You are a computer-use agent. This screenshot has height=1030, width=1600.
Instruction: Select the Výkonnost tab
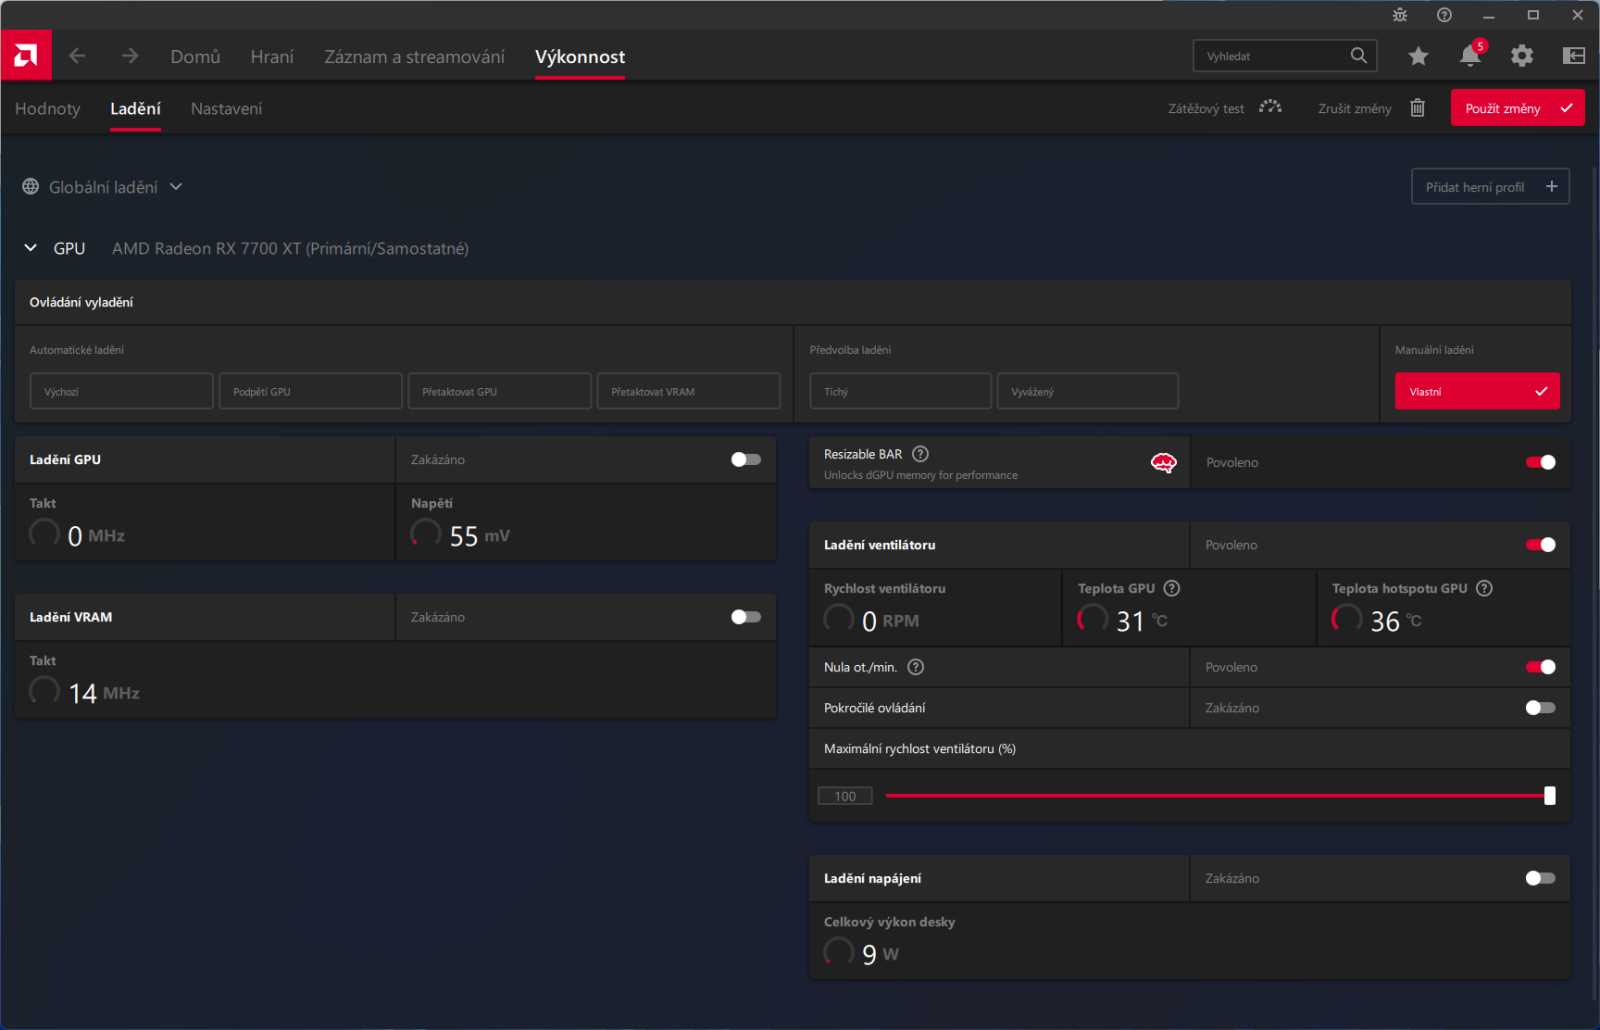coord(580,57)
